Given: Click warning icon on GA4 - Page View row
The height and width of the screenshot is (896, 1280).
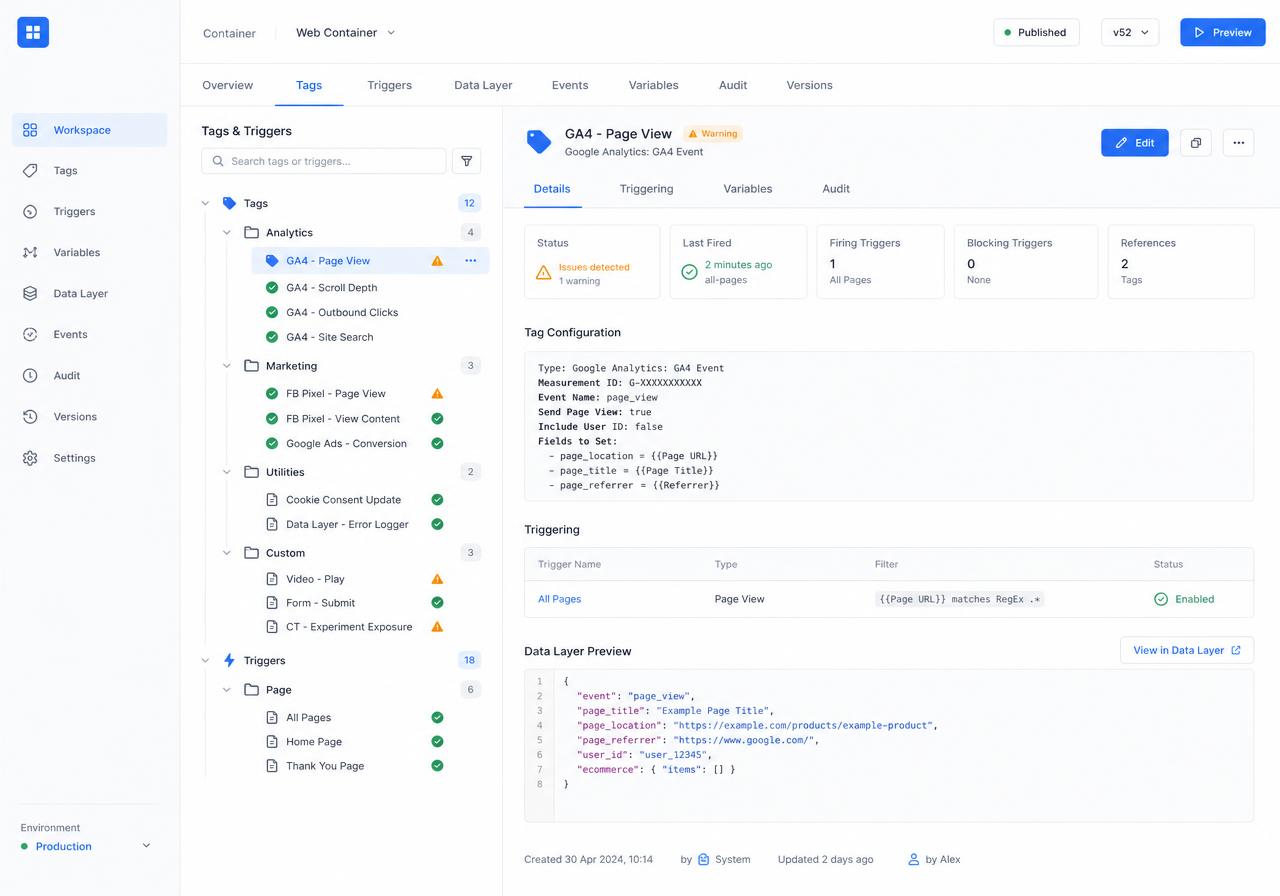Looking at the screenshot, I should (x=437, y=261).
